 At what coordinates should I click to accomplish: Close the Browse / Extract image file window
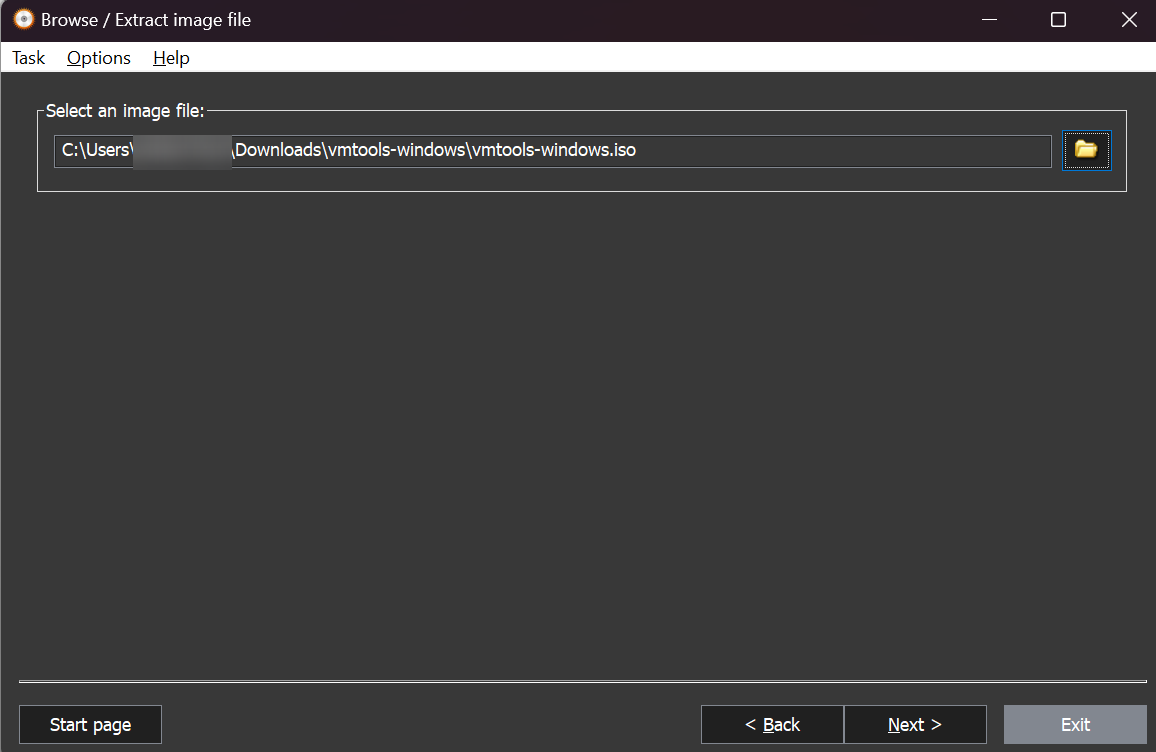(1128, 20)
